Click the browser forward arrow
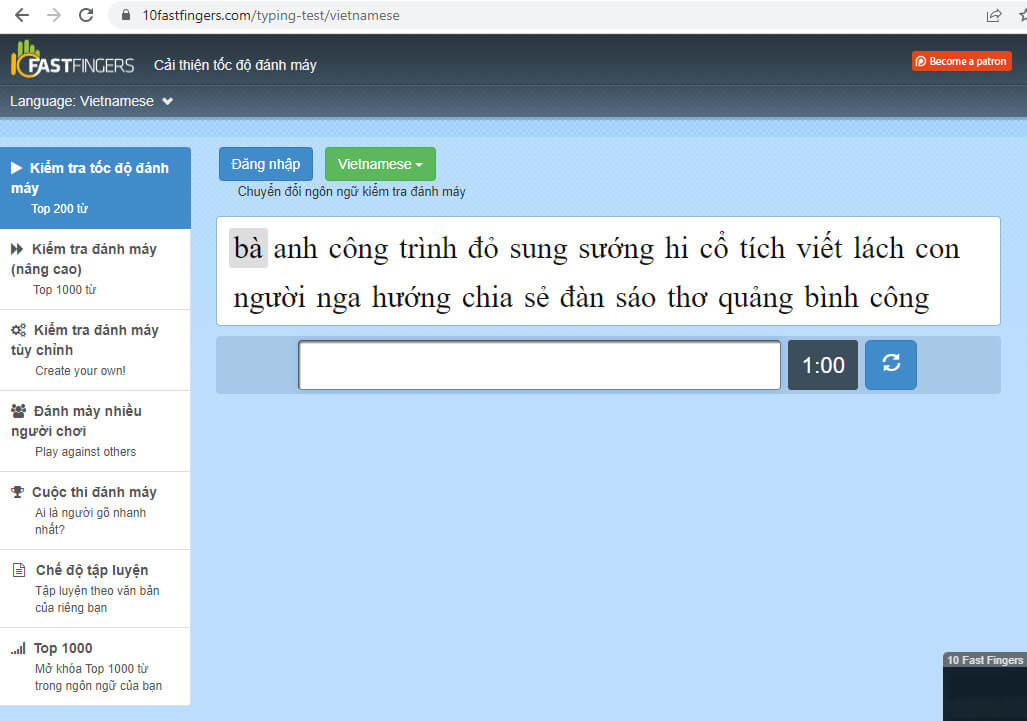This screenshot has height=721, width=1027. (x=54, y=15)
